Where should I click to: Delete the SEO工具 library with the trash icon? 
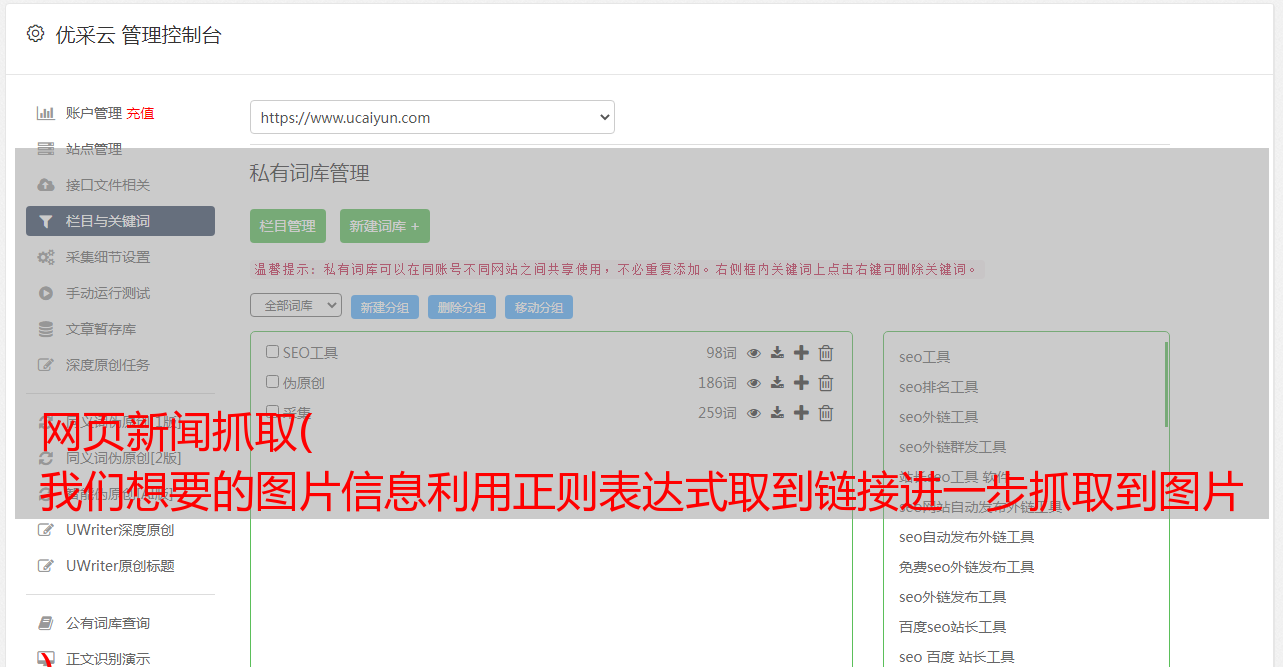[826, 353]
